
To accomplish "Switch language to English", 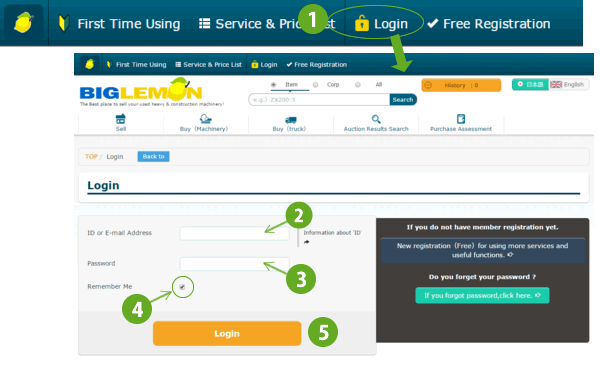I will coord(568,84).
